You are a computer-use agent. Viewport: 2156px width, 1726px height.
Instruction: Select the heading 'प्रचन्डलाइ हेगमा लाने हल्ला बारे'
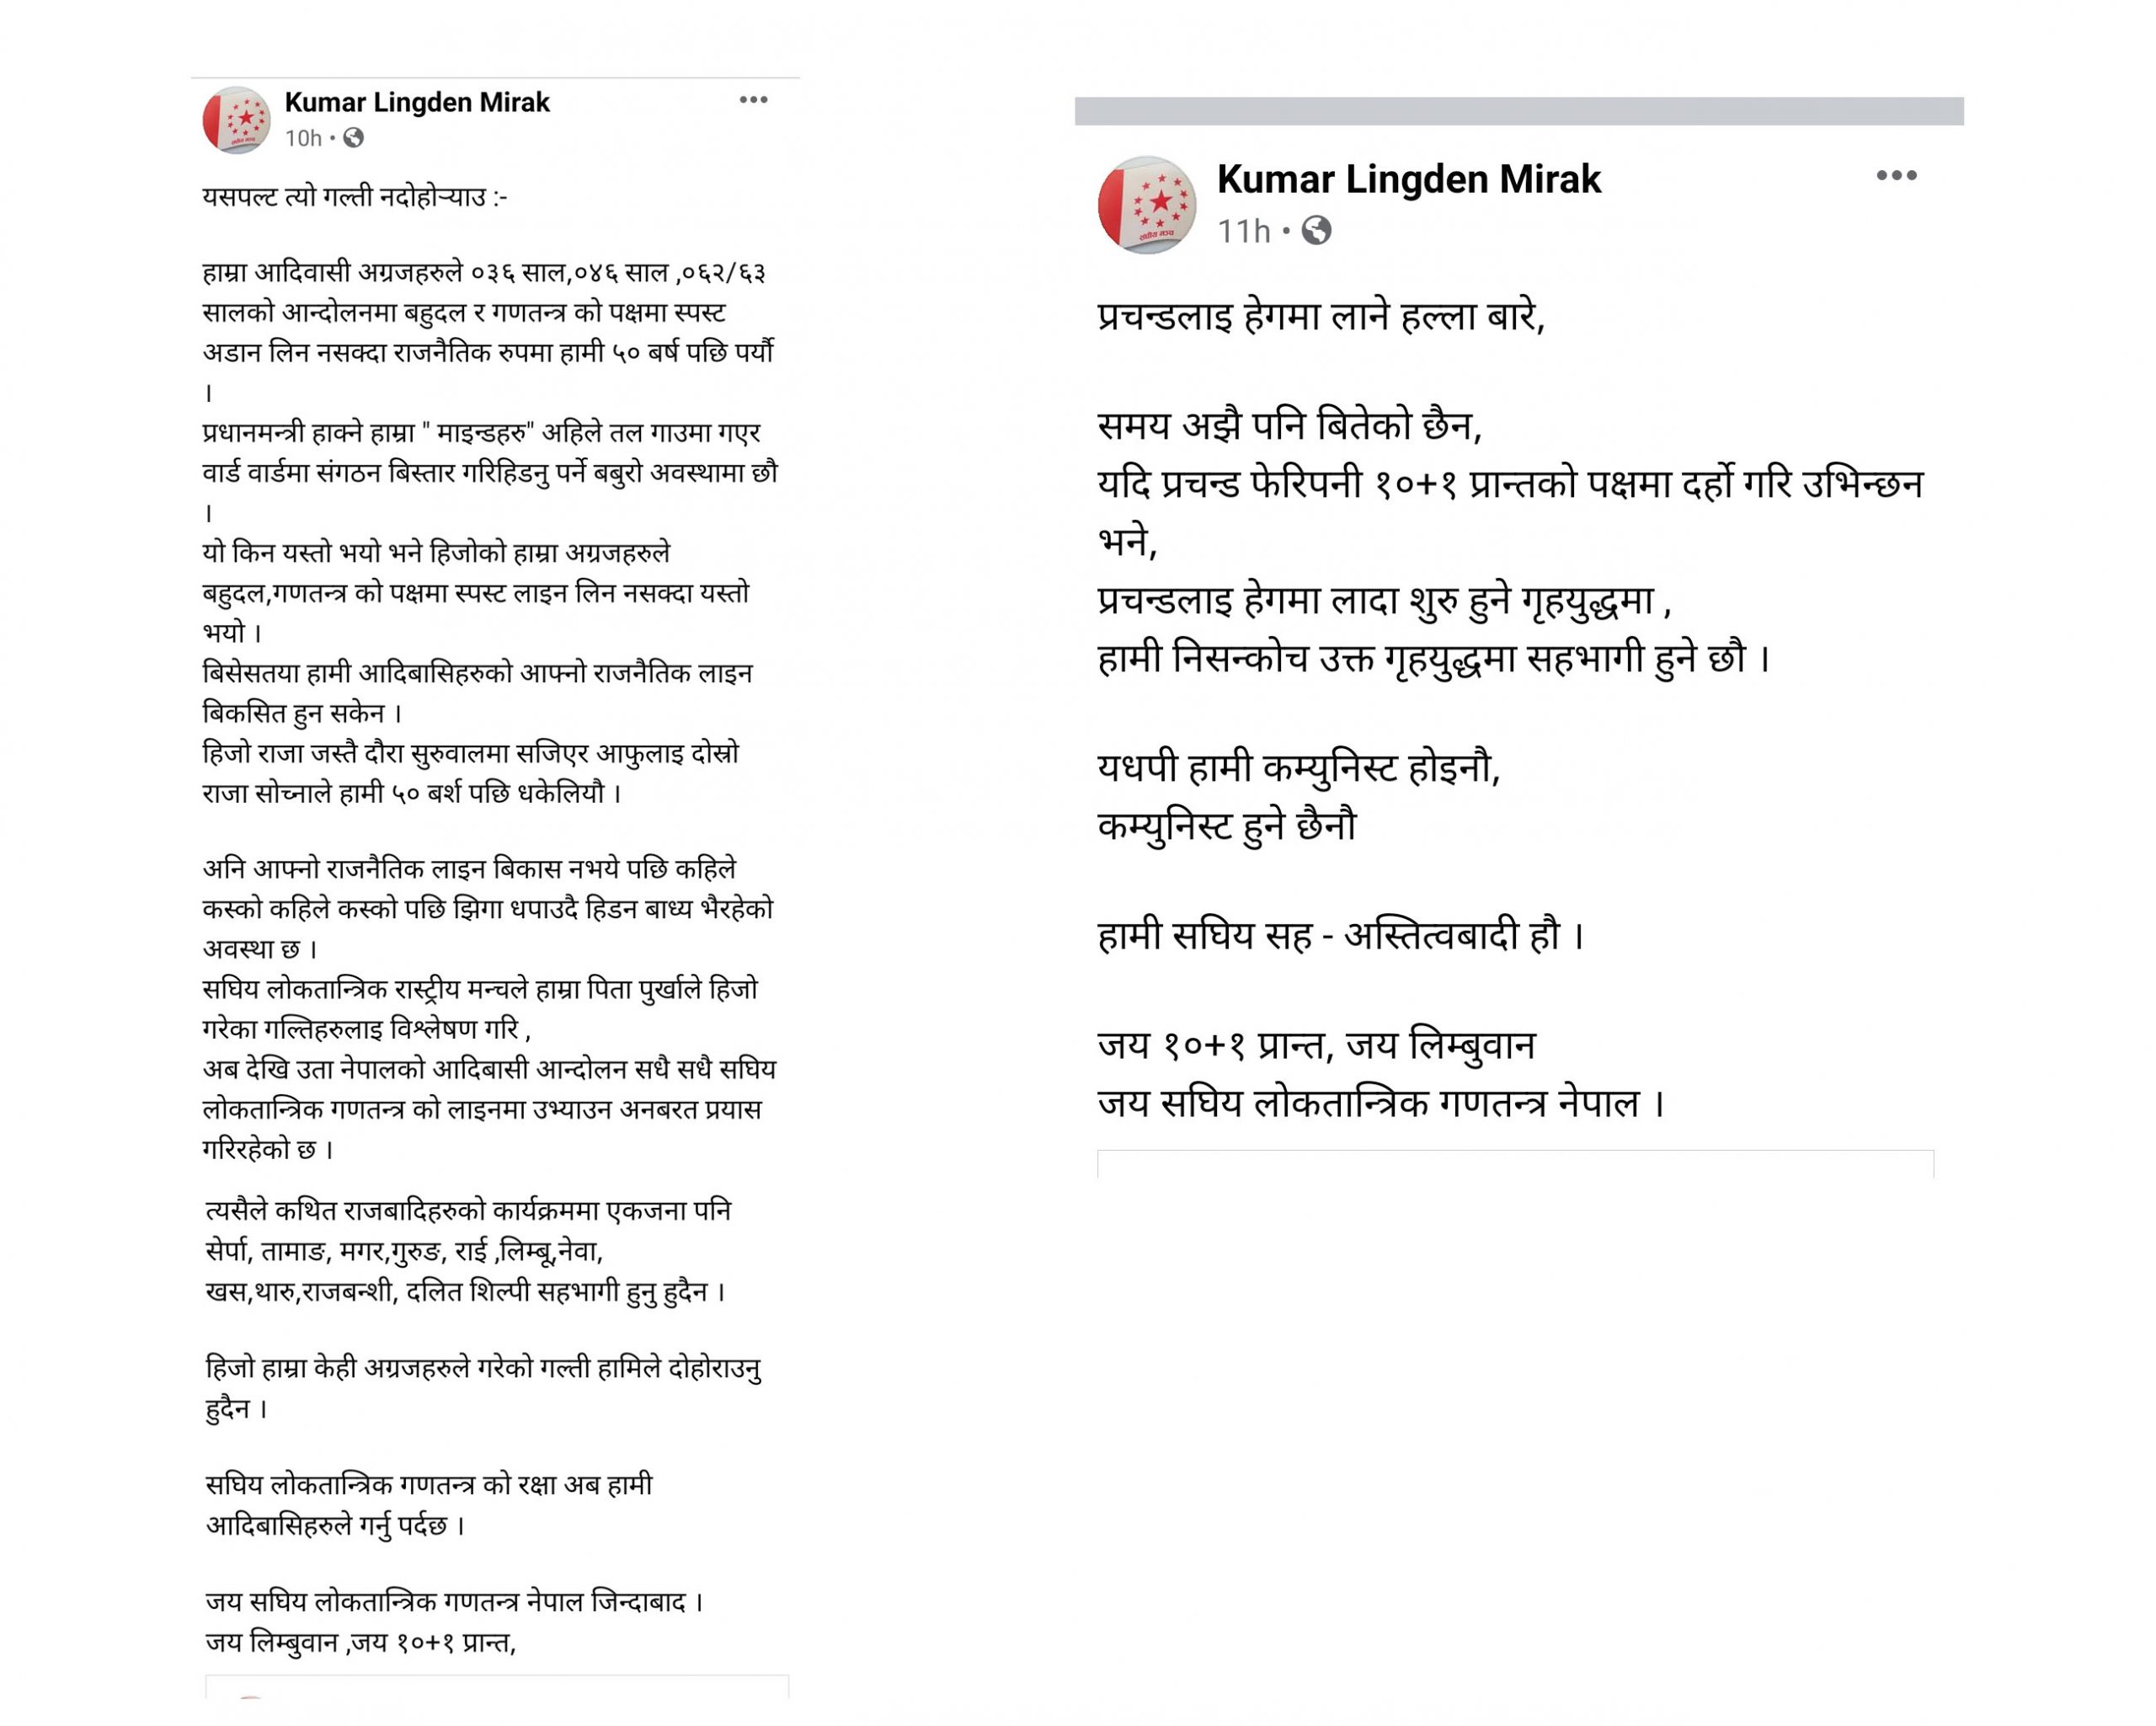coord(1320,317)
